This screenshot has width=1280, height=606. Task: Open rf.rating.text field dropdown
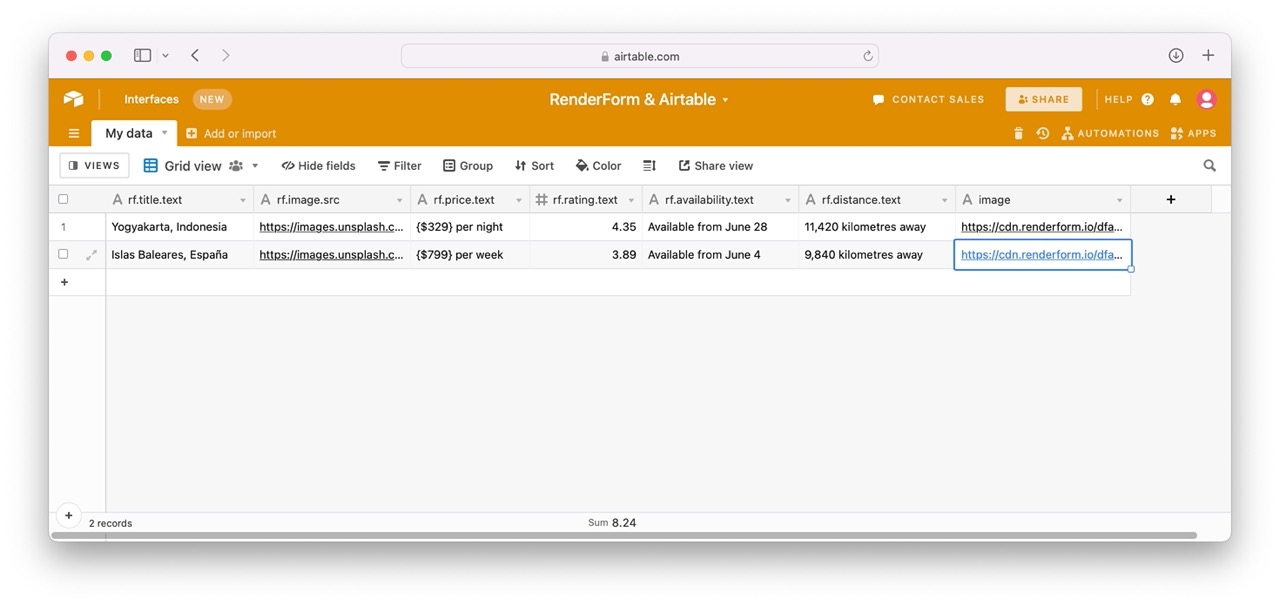coord(631,200)
